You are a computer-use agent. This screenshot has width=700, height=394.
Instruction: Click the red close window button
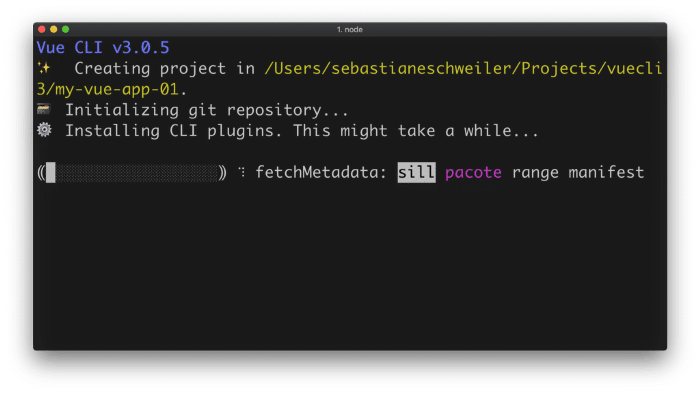click(x=42, y=29)
